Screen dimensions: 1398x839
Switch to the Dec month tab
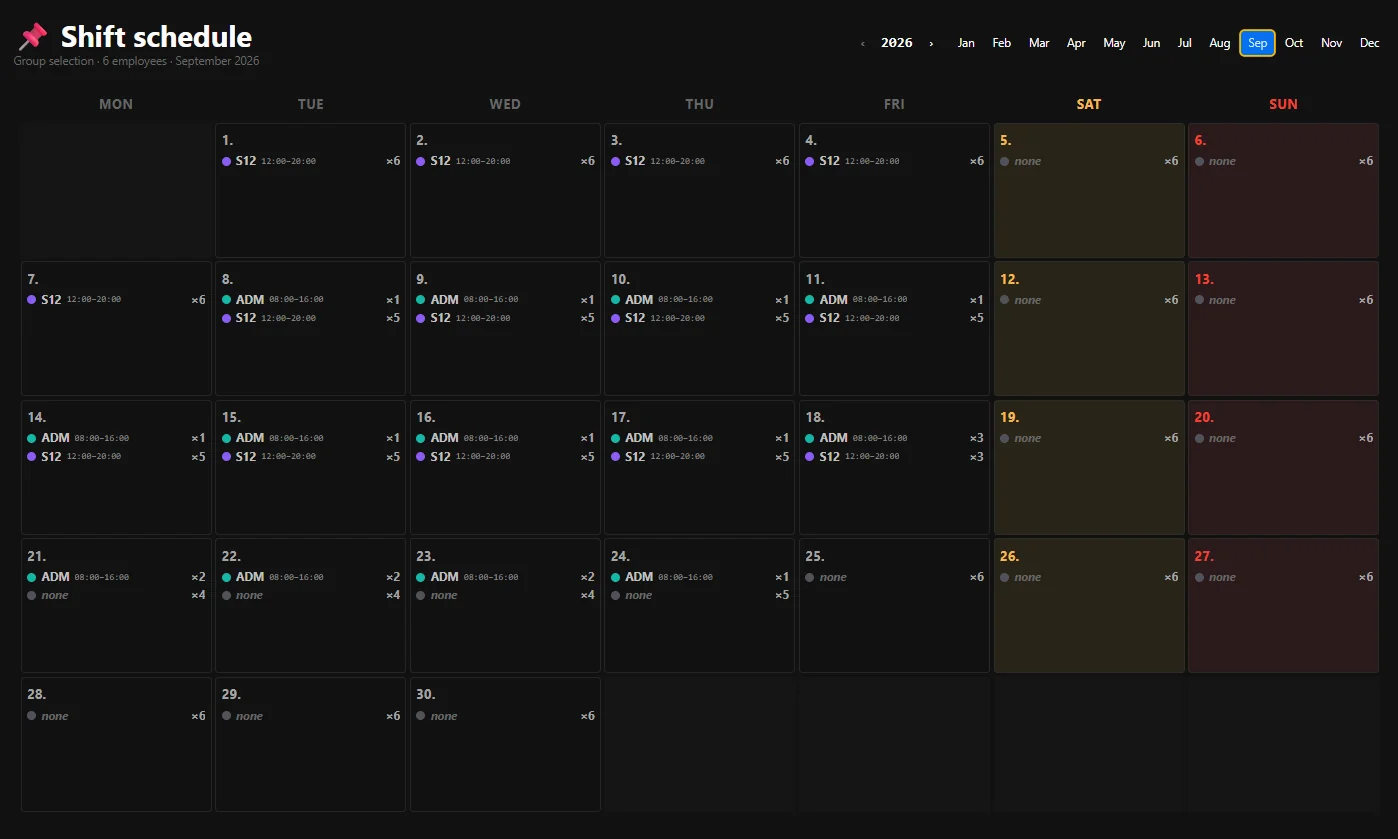(1369, 43)
